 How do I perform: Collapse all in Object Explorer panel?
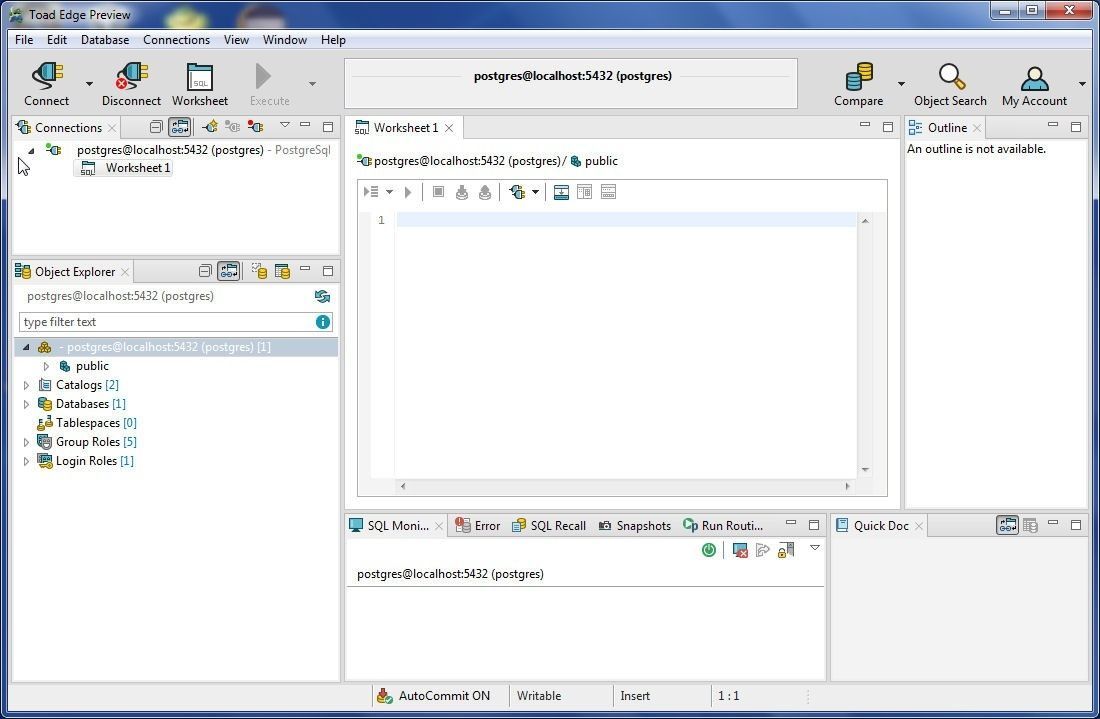tap(205, 271)
